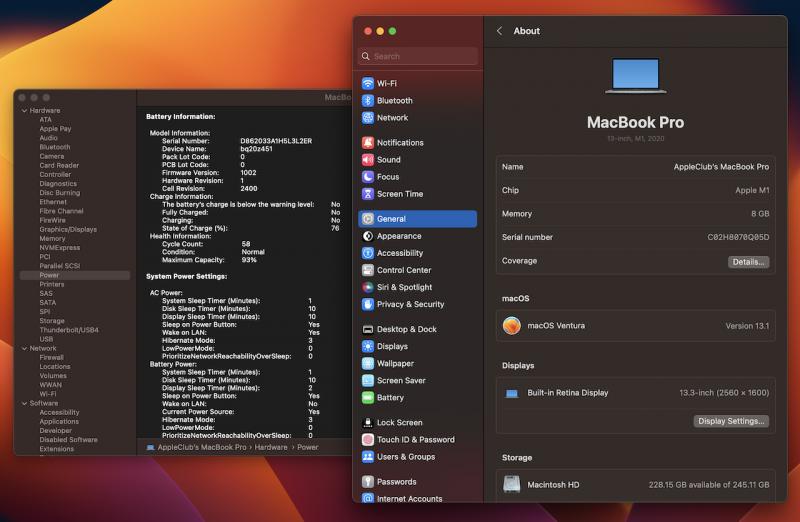Open Display Settings button
The width and height of the screenshot is (800, 522).
732,421
